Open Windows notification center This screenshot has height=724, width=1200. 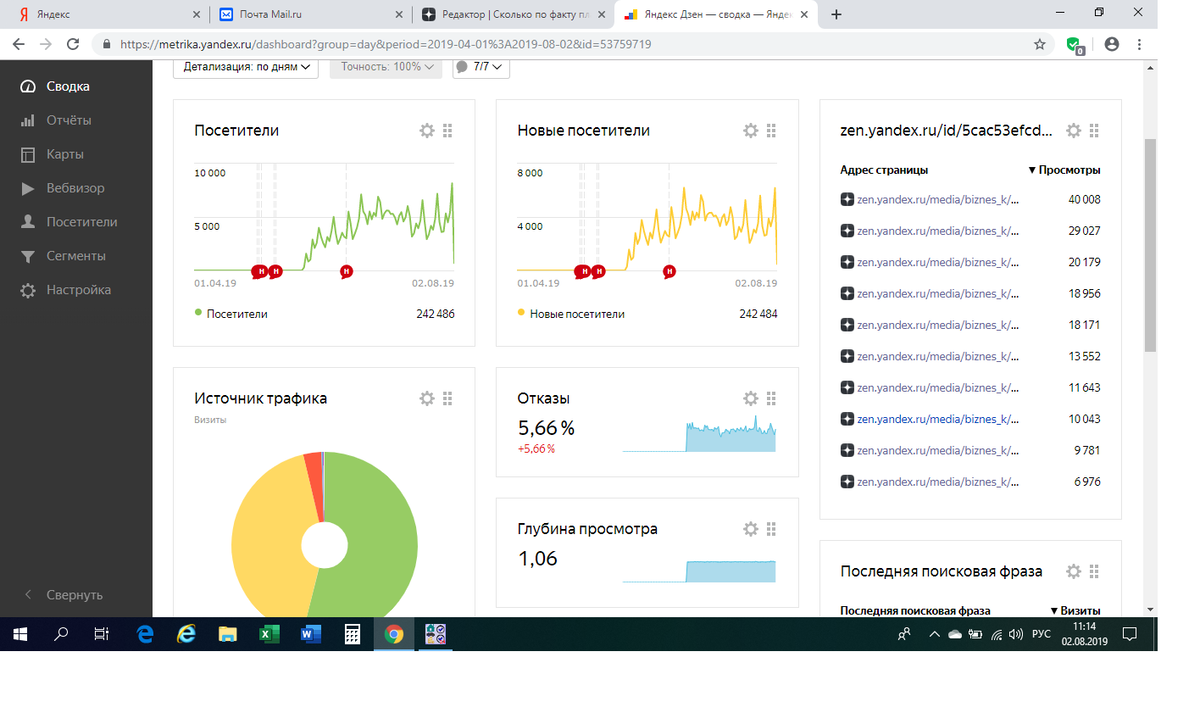(x=1129, y=634)
